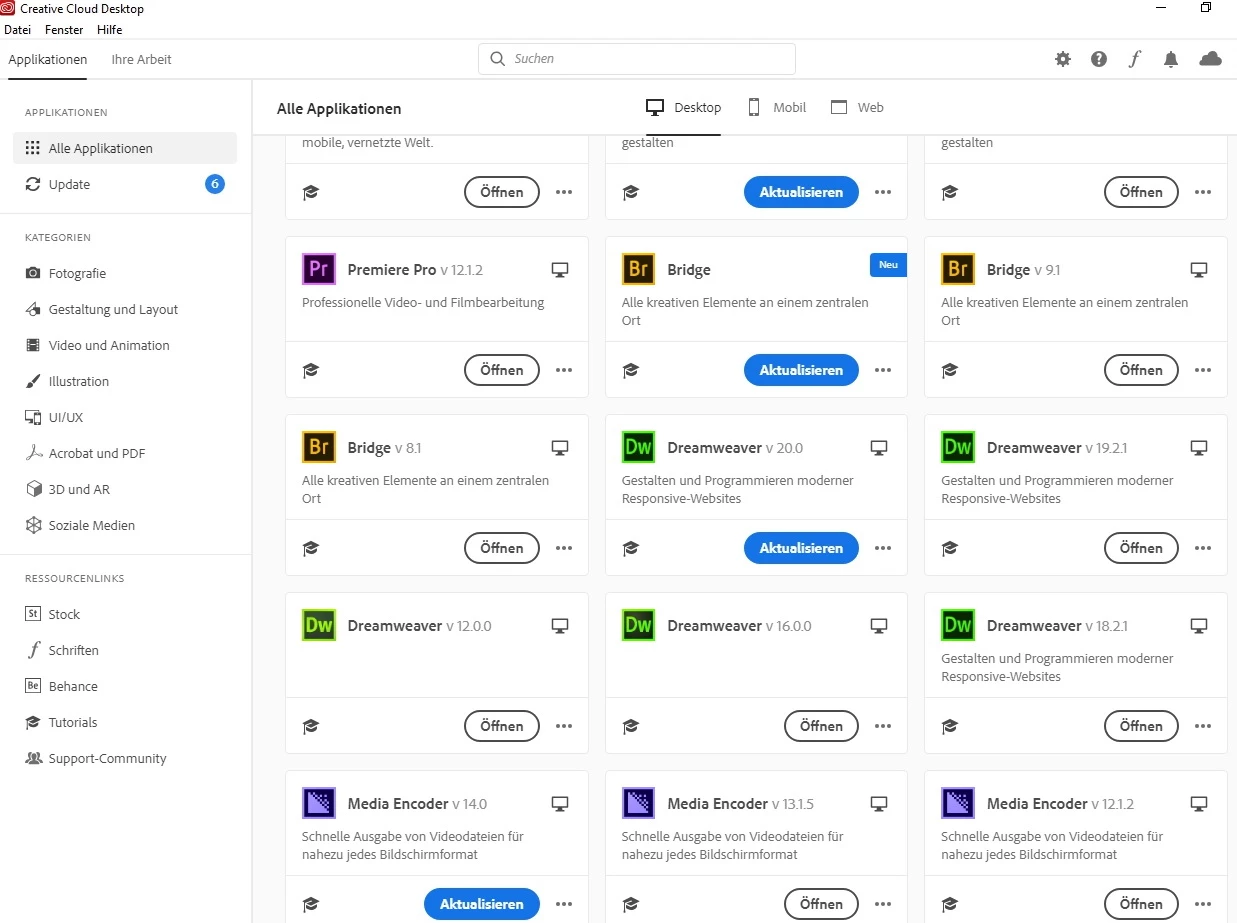Click the Bridge v 9.1 app icon
1237x923 pixels.
[958, 269]
